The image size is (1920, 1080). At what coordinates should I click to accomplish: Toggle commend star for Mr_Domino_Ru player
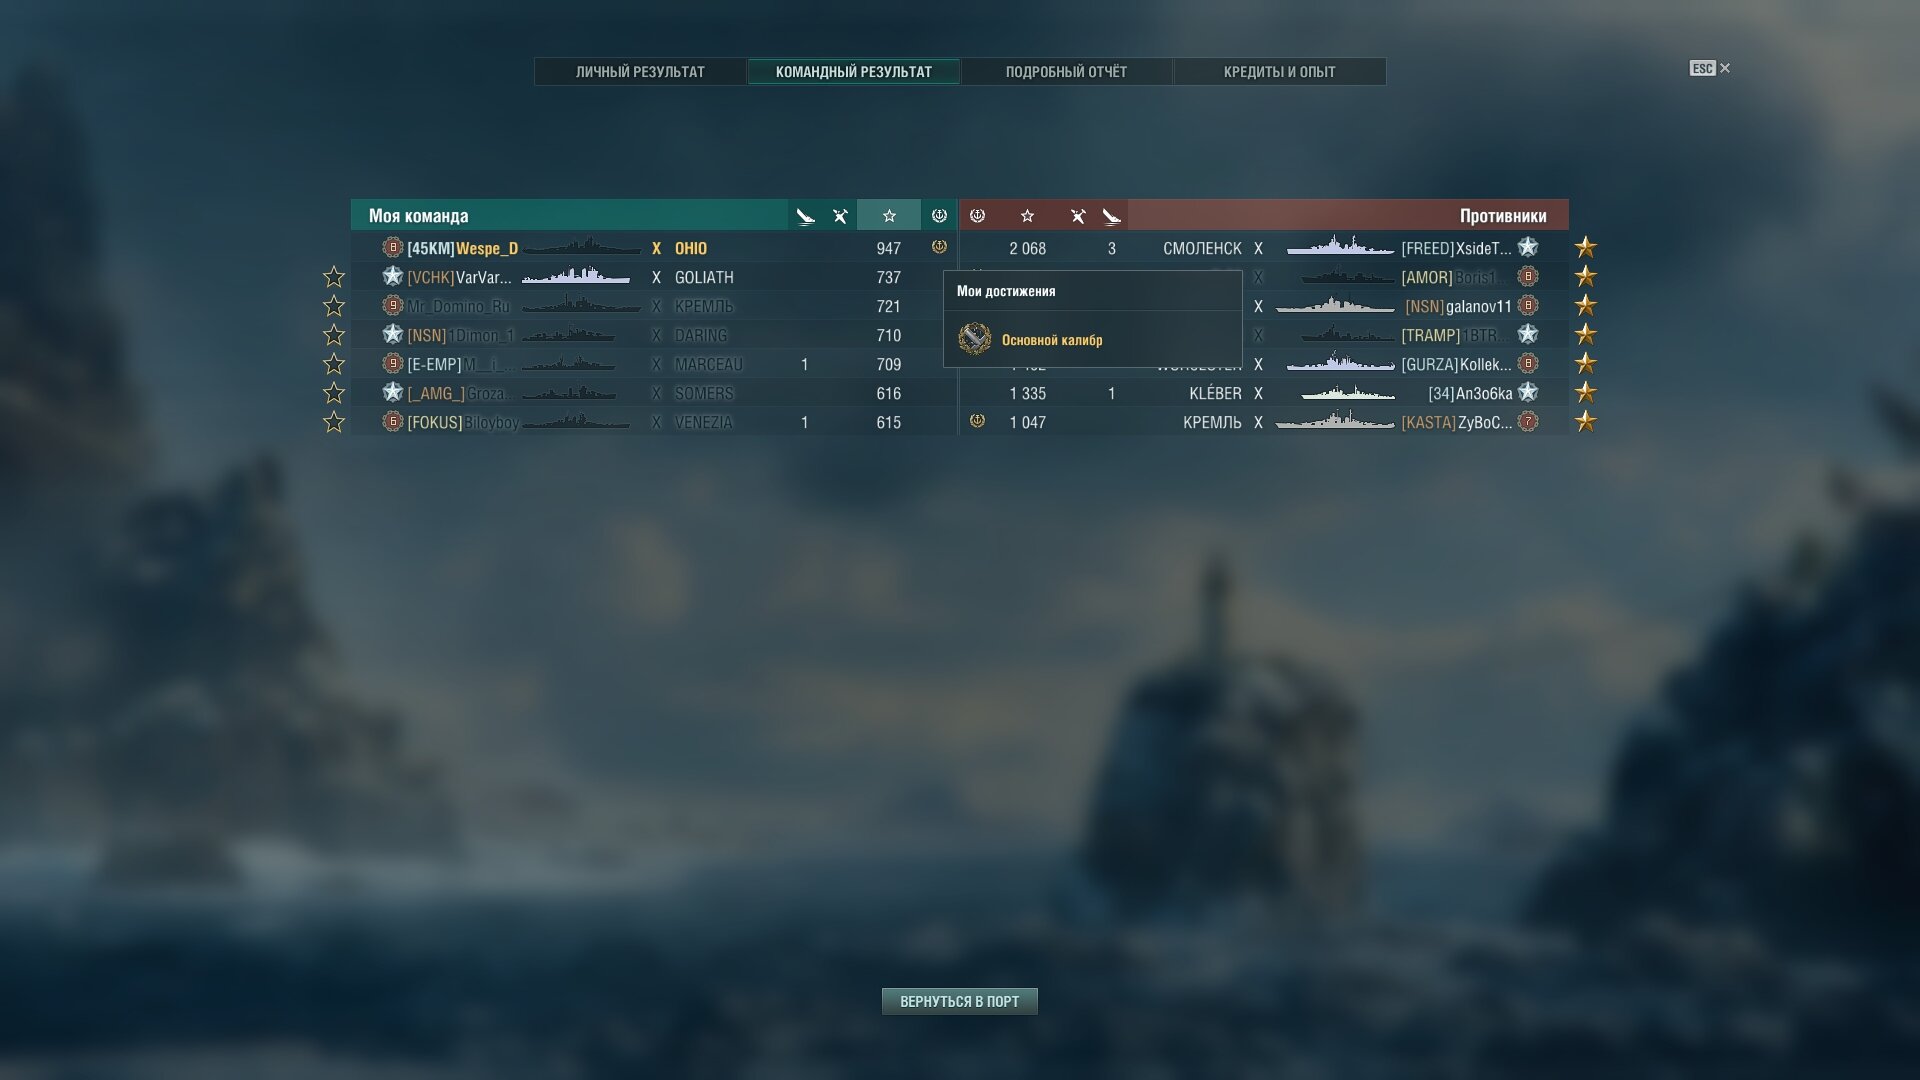(334, 306)
